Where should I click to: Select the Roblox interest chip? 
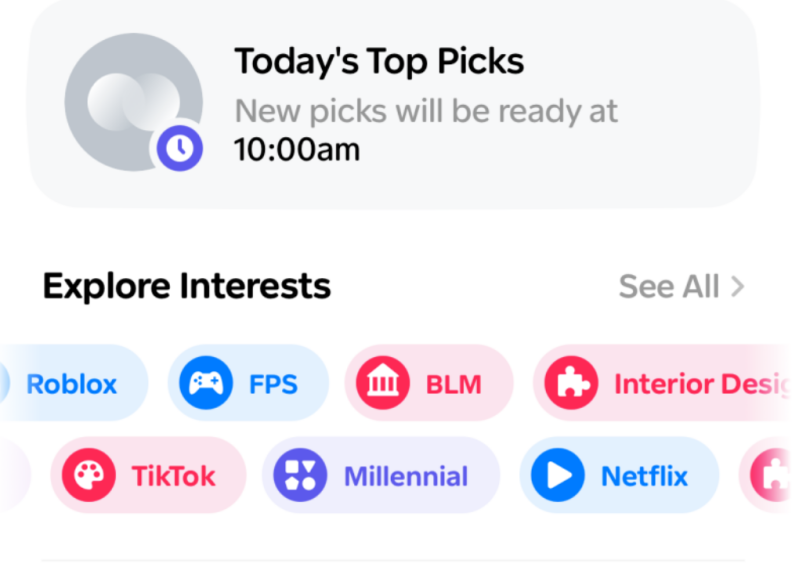(x=72, y=384)
